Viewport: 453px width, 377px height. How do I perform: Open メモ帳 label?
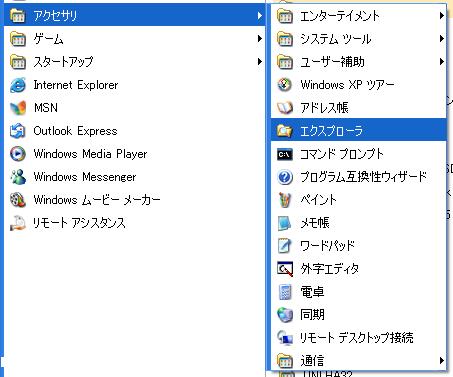point(315,223)
